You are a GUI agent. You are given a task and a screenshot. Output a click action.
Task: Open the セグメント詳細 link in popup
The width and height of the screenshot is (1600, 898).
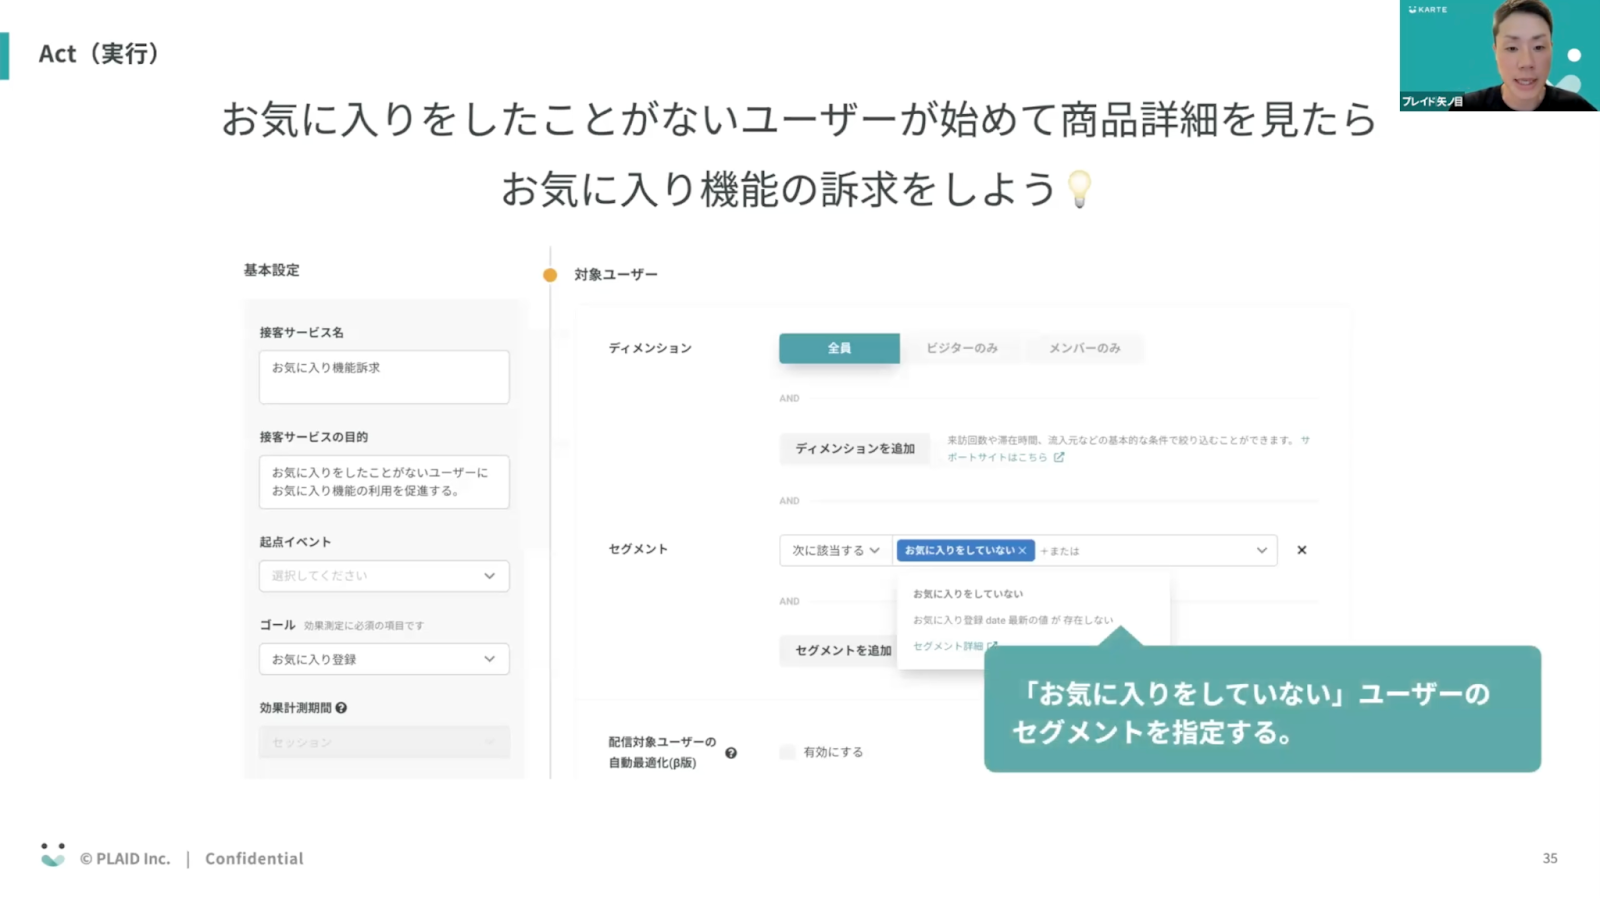click(x=955, y=646)
